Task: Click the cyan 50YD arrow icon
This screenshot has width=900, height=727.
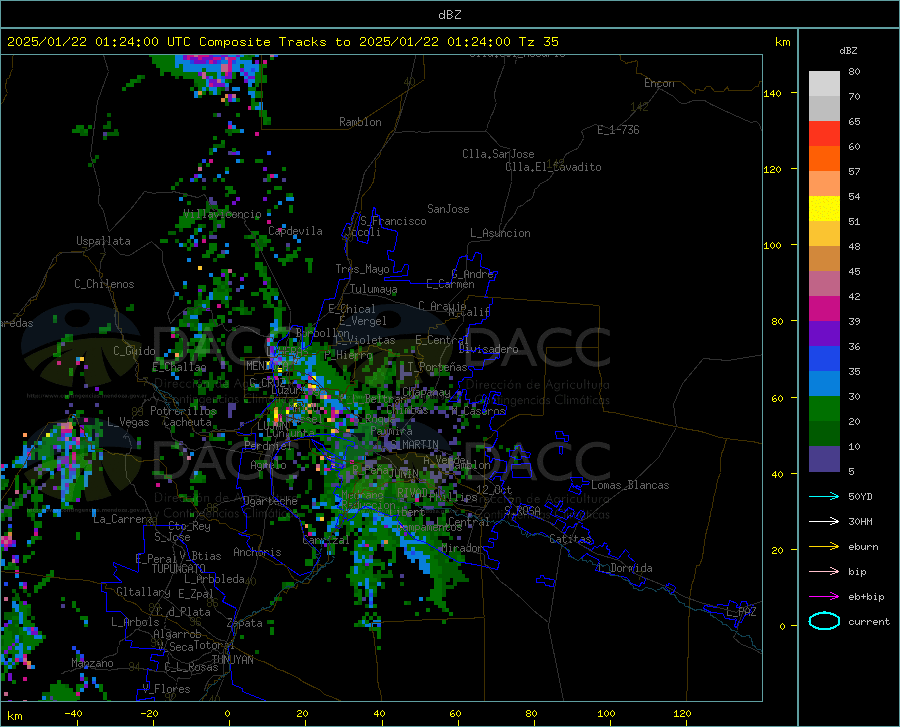Action: pyautogui.click(x=824, y=496)
